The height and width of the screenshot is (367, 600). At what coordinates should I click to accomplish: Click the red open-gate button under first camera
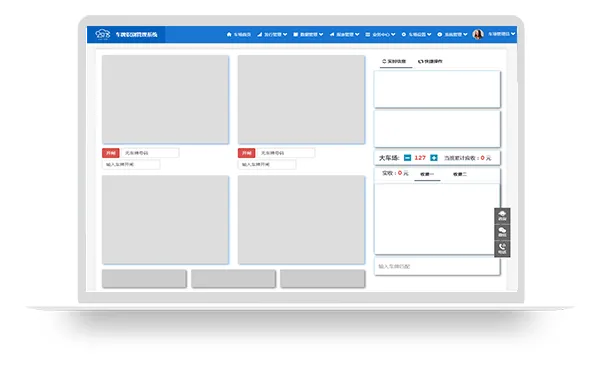(x=111, y=153)
